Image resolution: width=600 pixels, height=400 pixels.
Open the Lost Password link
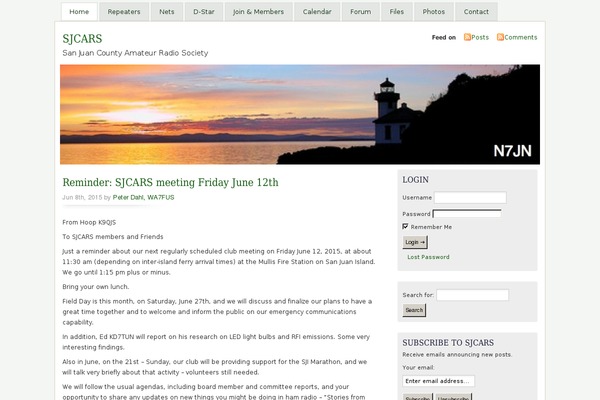click(428, 257)
